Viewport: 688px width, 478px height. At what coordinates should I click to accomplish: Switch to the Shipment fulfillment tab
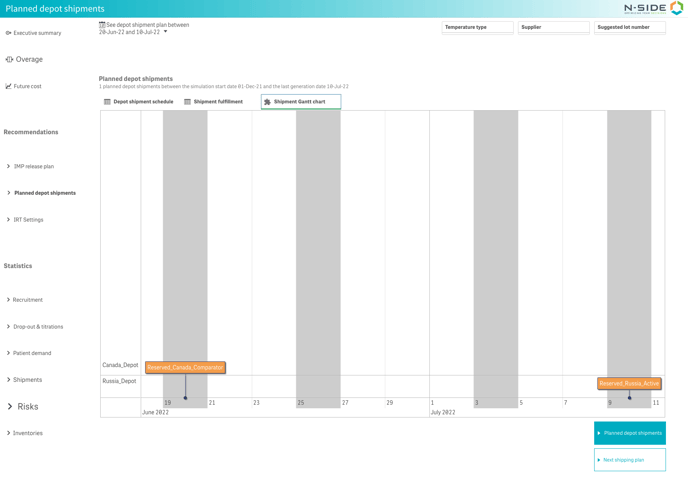[x=217, y=102]
